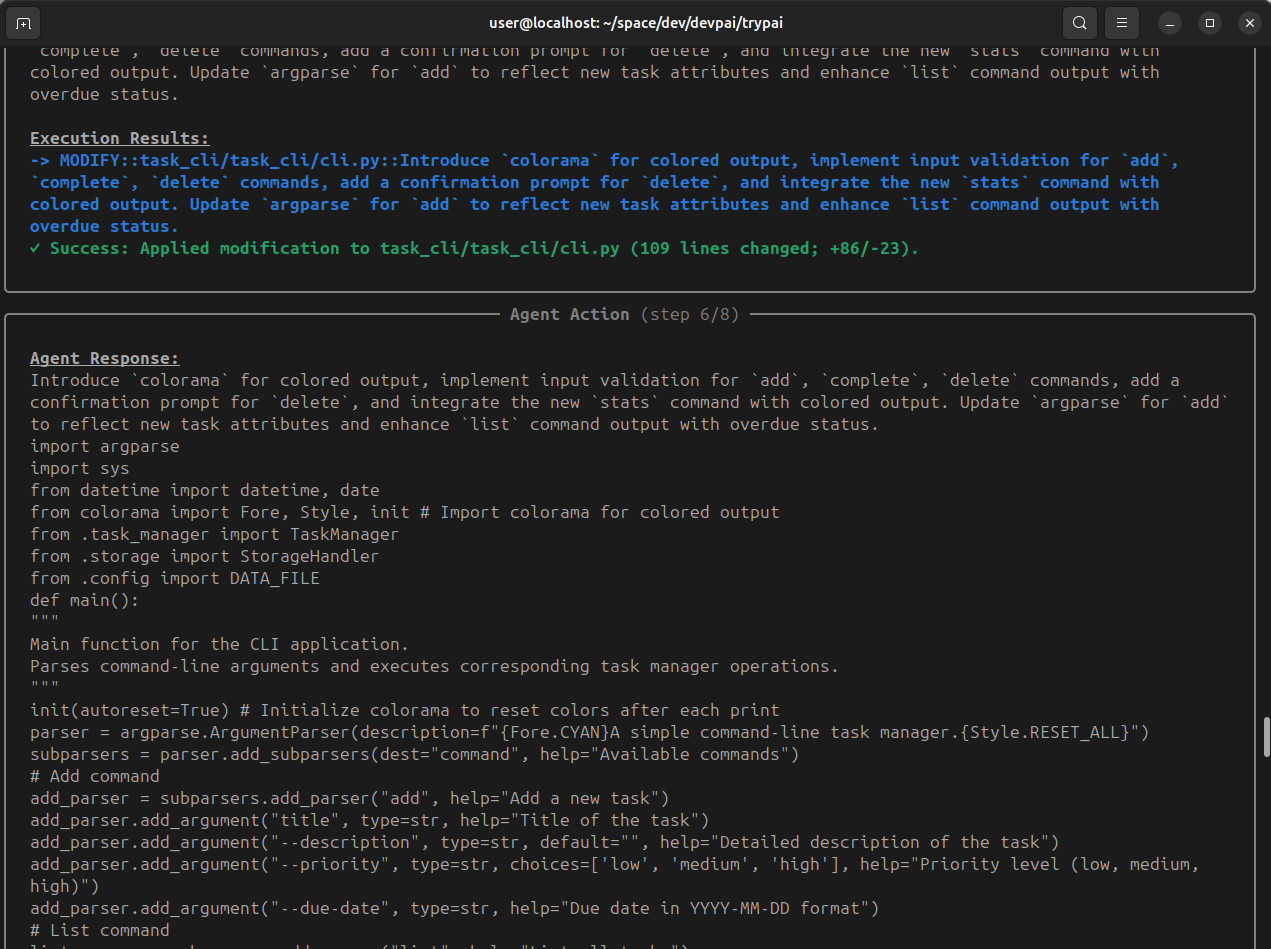
Task: Maximize the terminal window
Action: coord(1210,22)
